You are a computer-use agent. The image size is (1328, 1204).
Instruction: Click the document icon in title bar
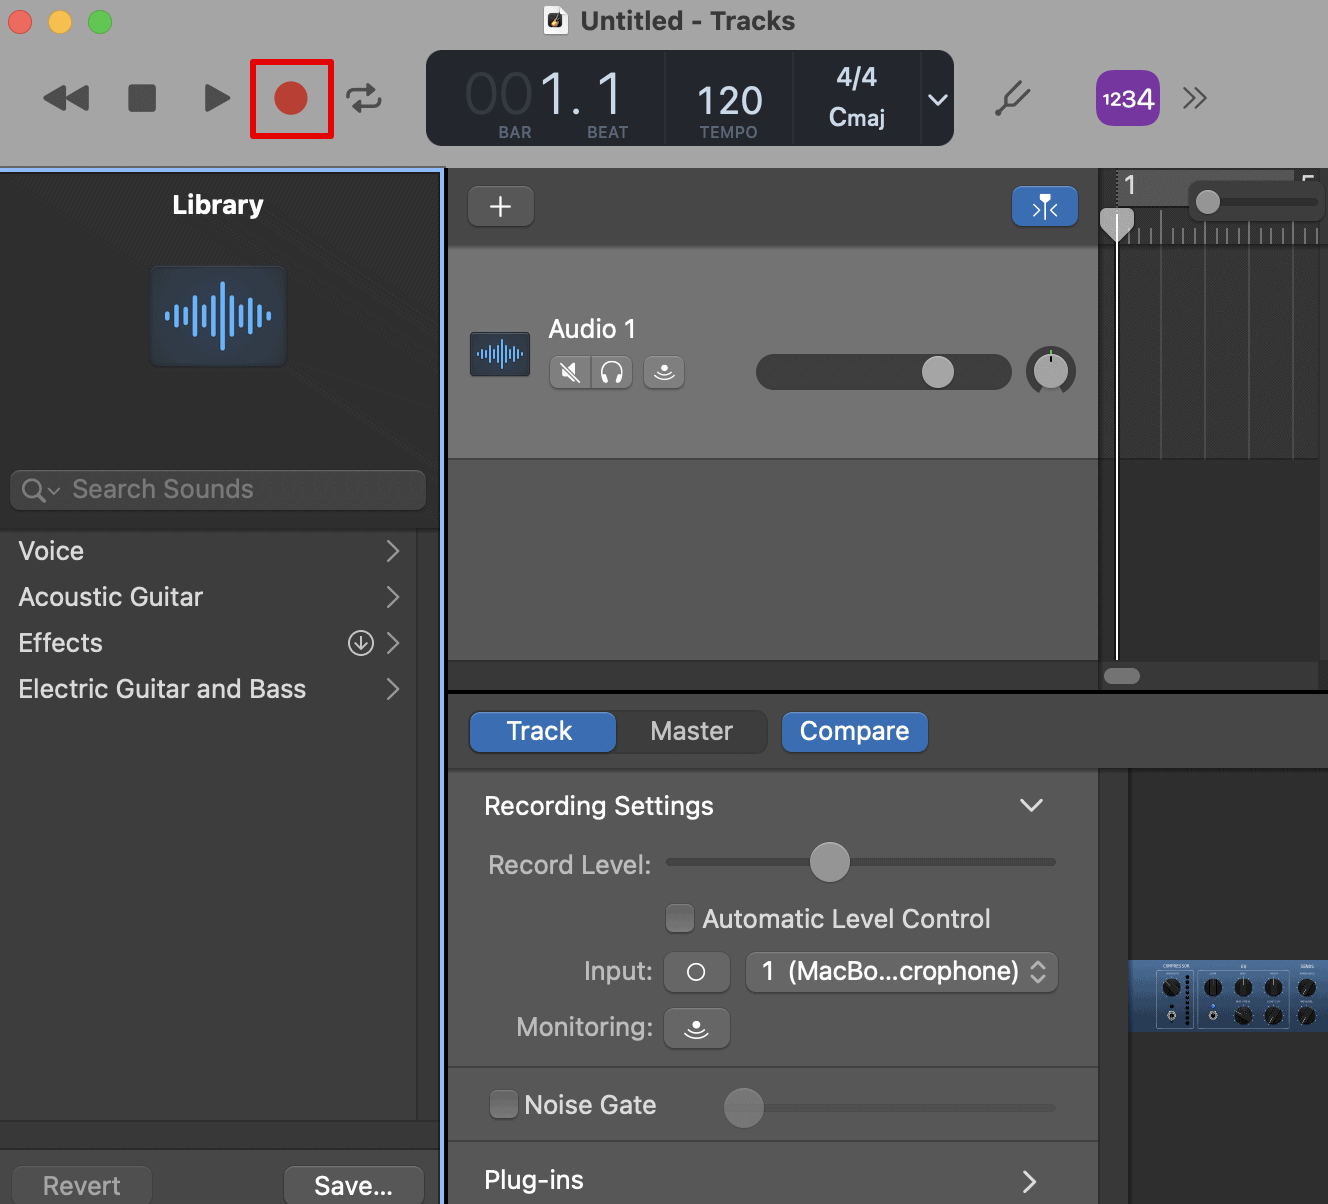pyautogui.click(x=555, y=20)
